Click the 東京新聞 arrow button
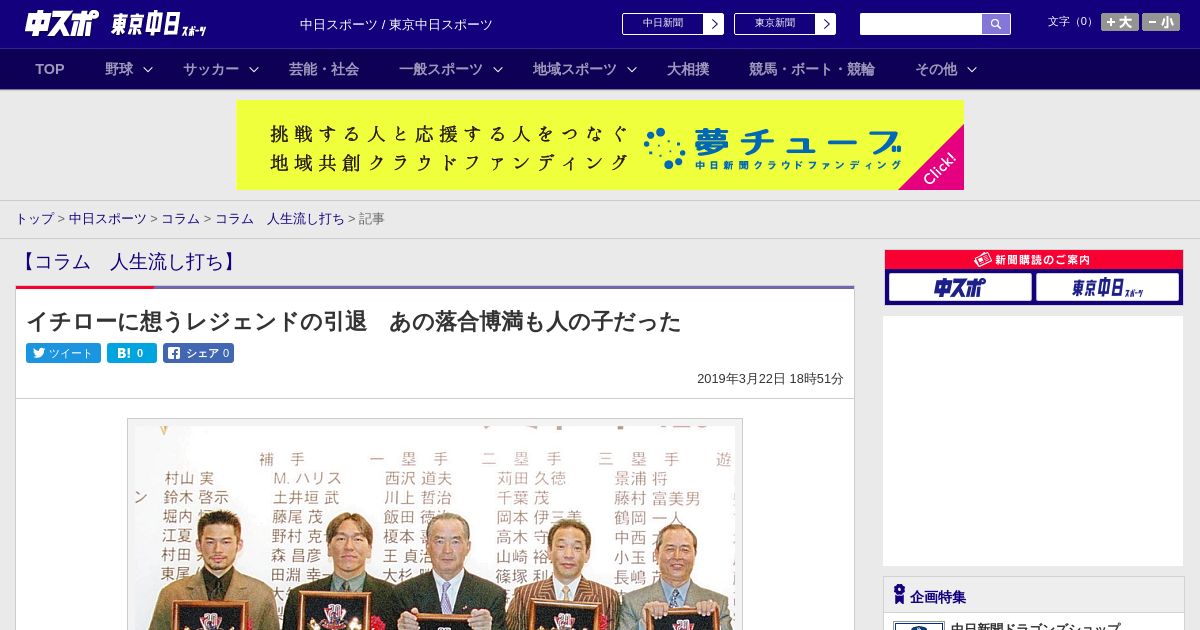The image size is (1200, 630). pyautogui.click(x=826, y=24)
